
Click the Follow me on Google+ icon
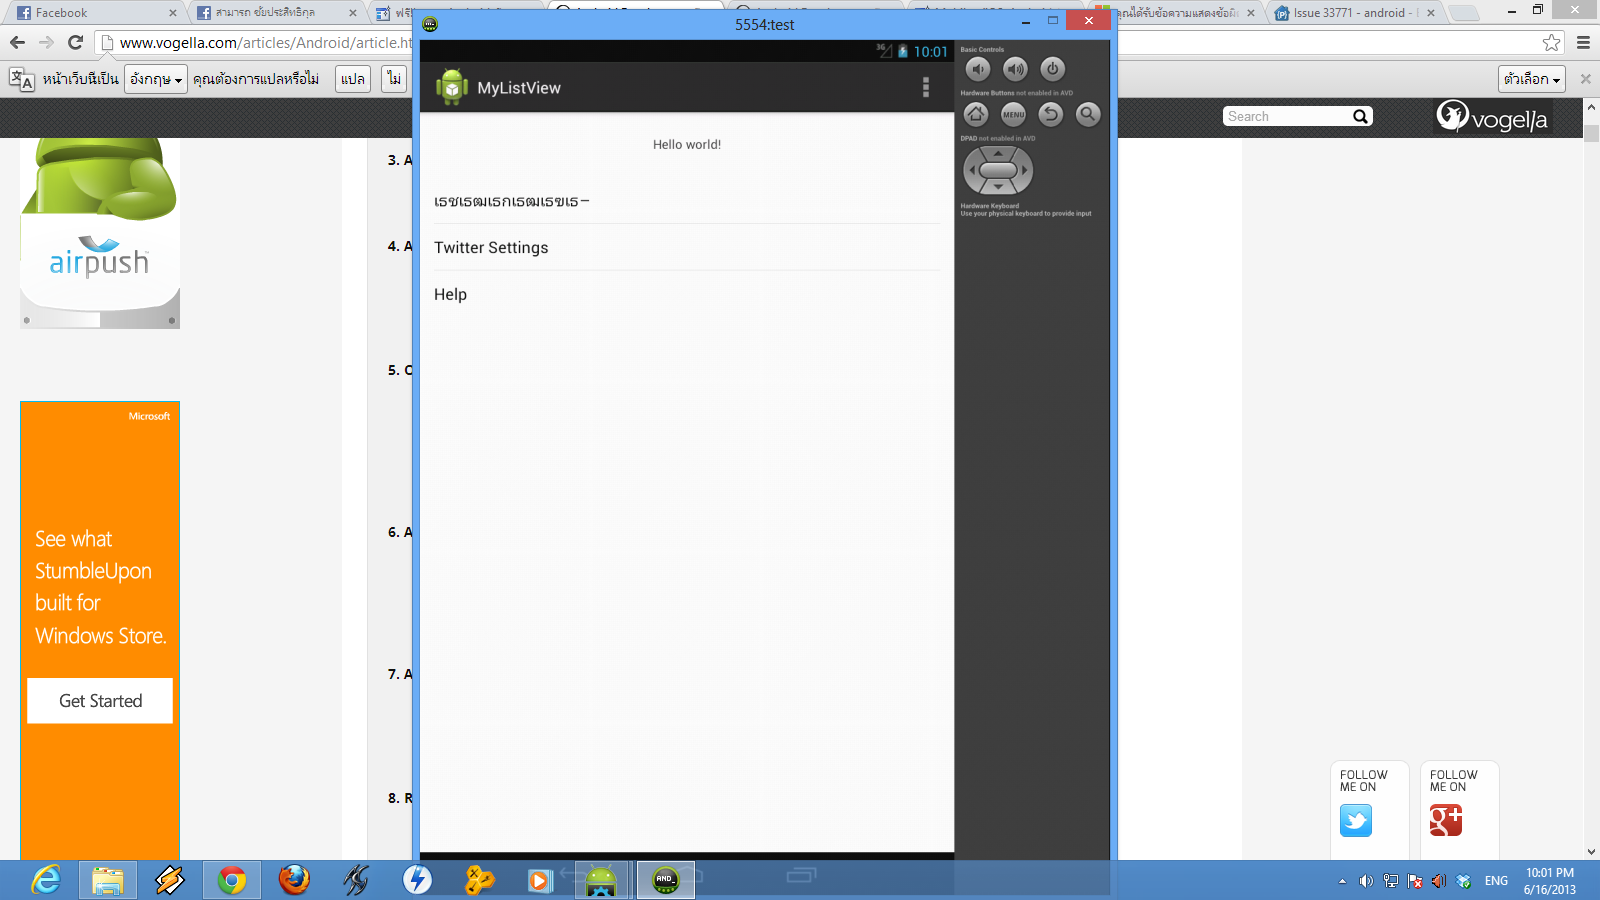pos(1446,821)
